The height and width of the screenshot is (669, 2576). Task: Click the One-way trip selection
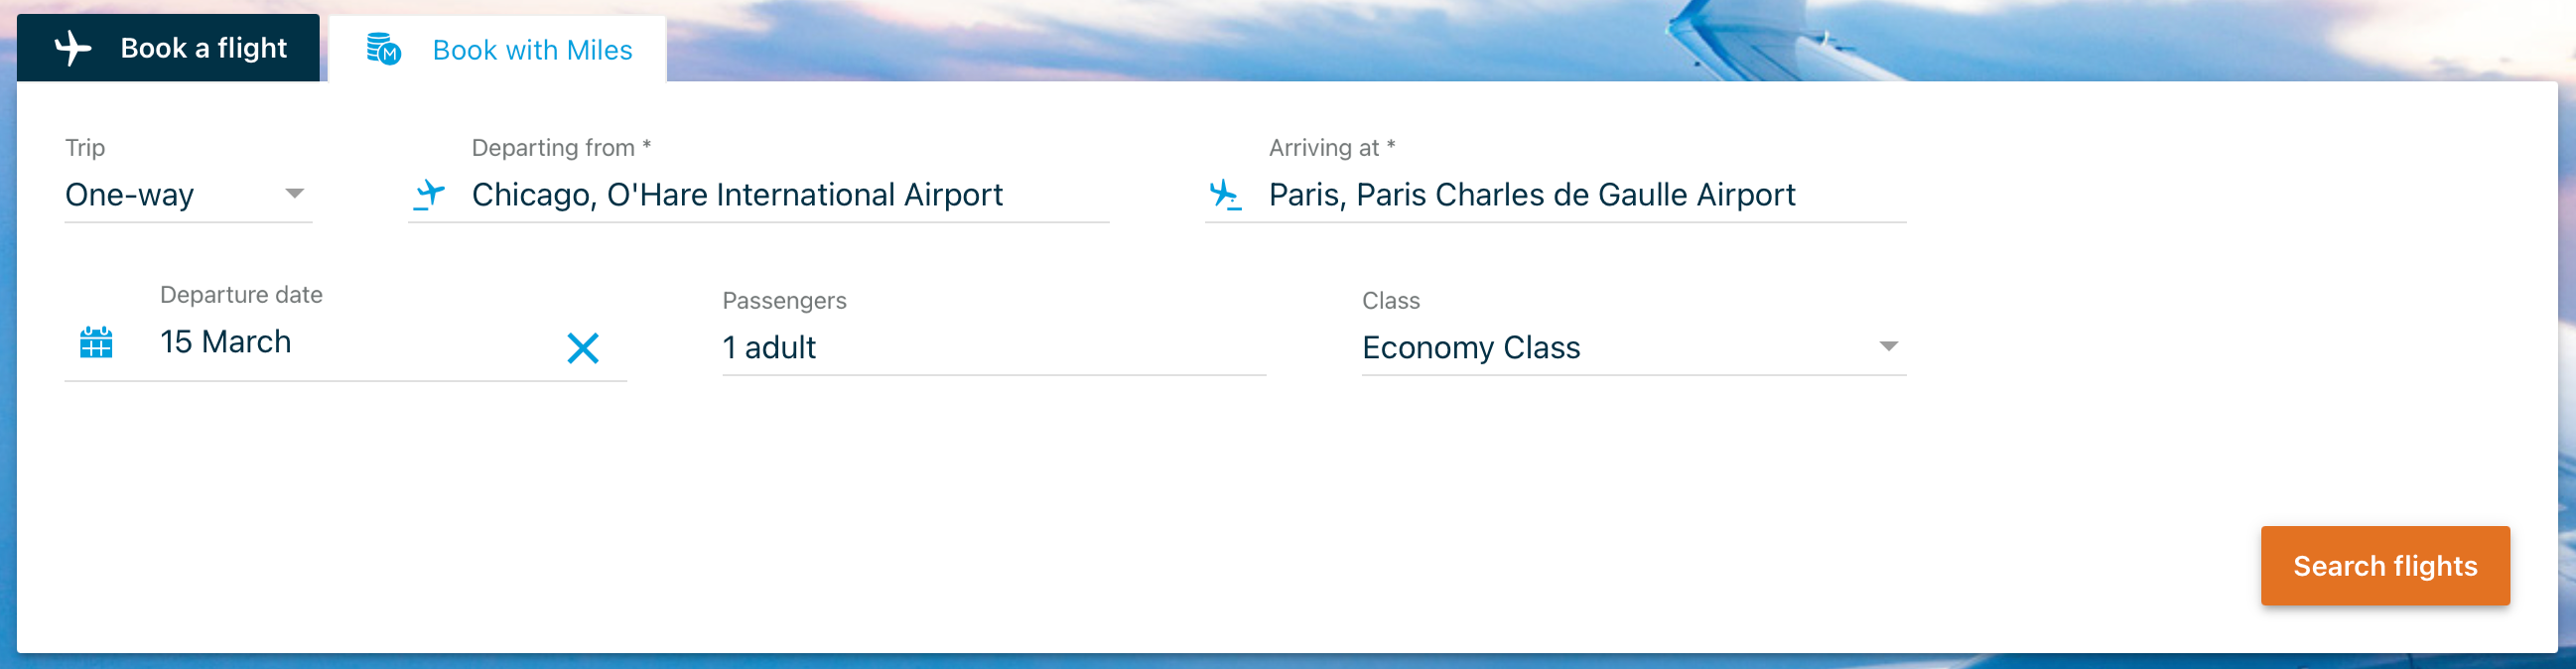pos(128,196)
